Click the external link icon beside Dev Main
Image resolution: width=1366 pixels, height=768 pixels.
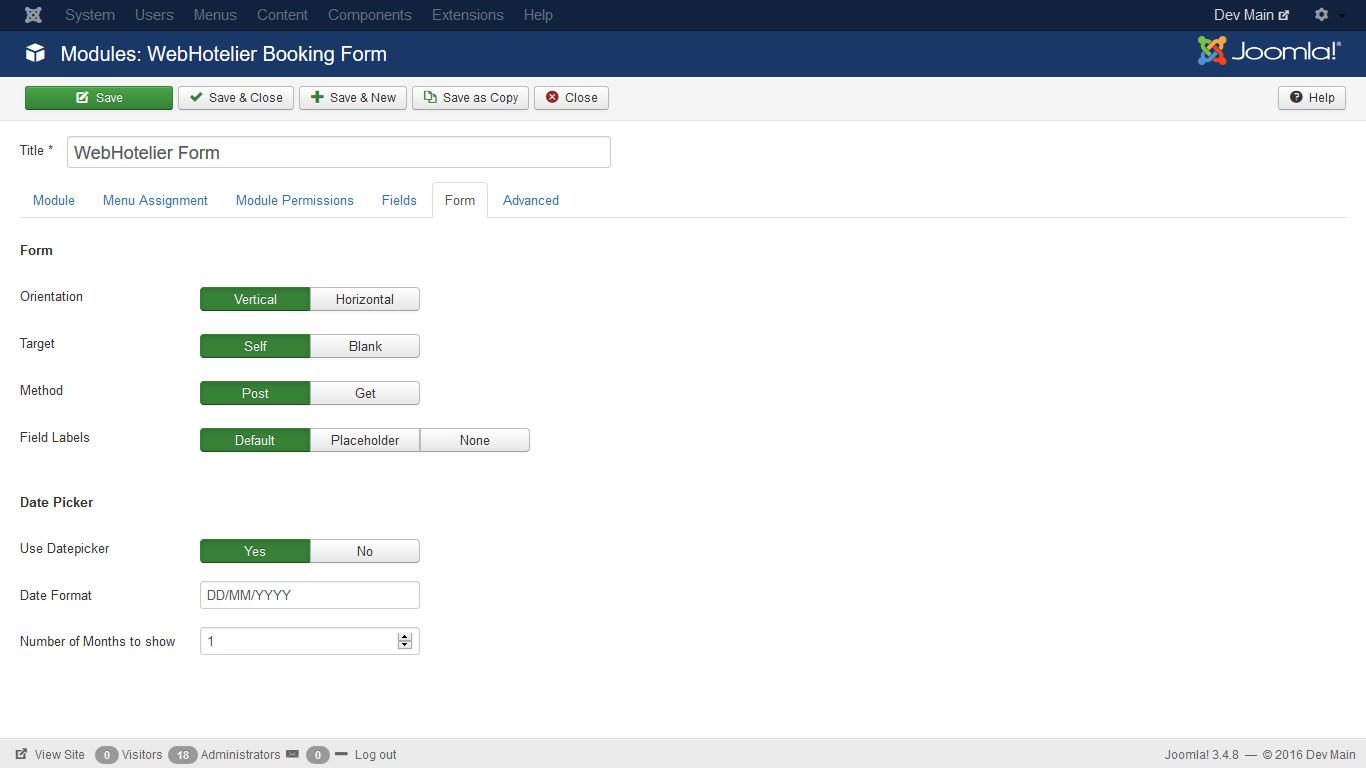coord(1284,15)
